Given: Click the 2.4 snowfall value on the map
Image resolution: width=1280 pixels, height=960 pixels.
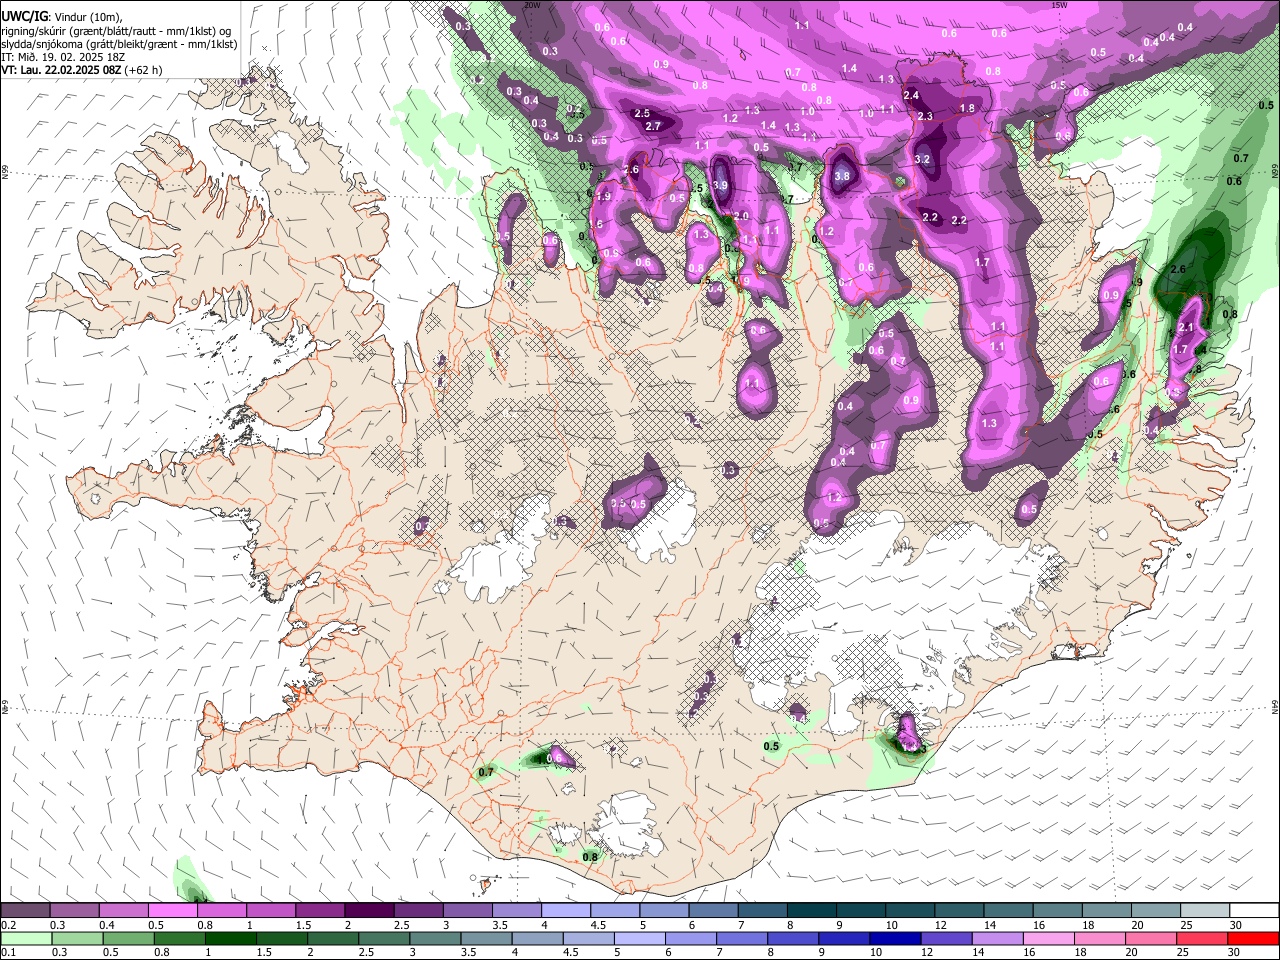Looking at the screenshot, I should click(x=911, y=95).
